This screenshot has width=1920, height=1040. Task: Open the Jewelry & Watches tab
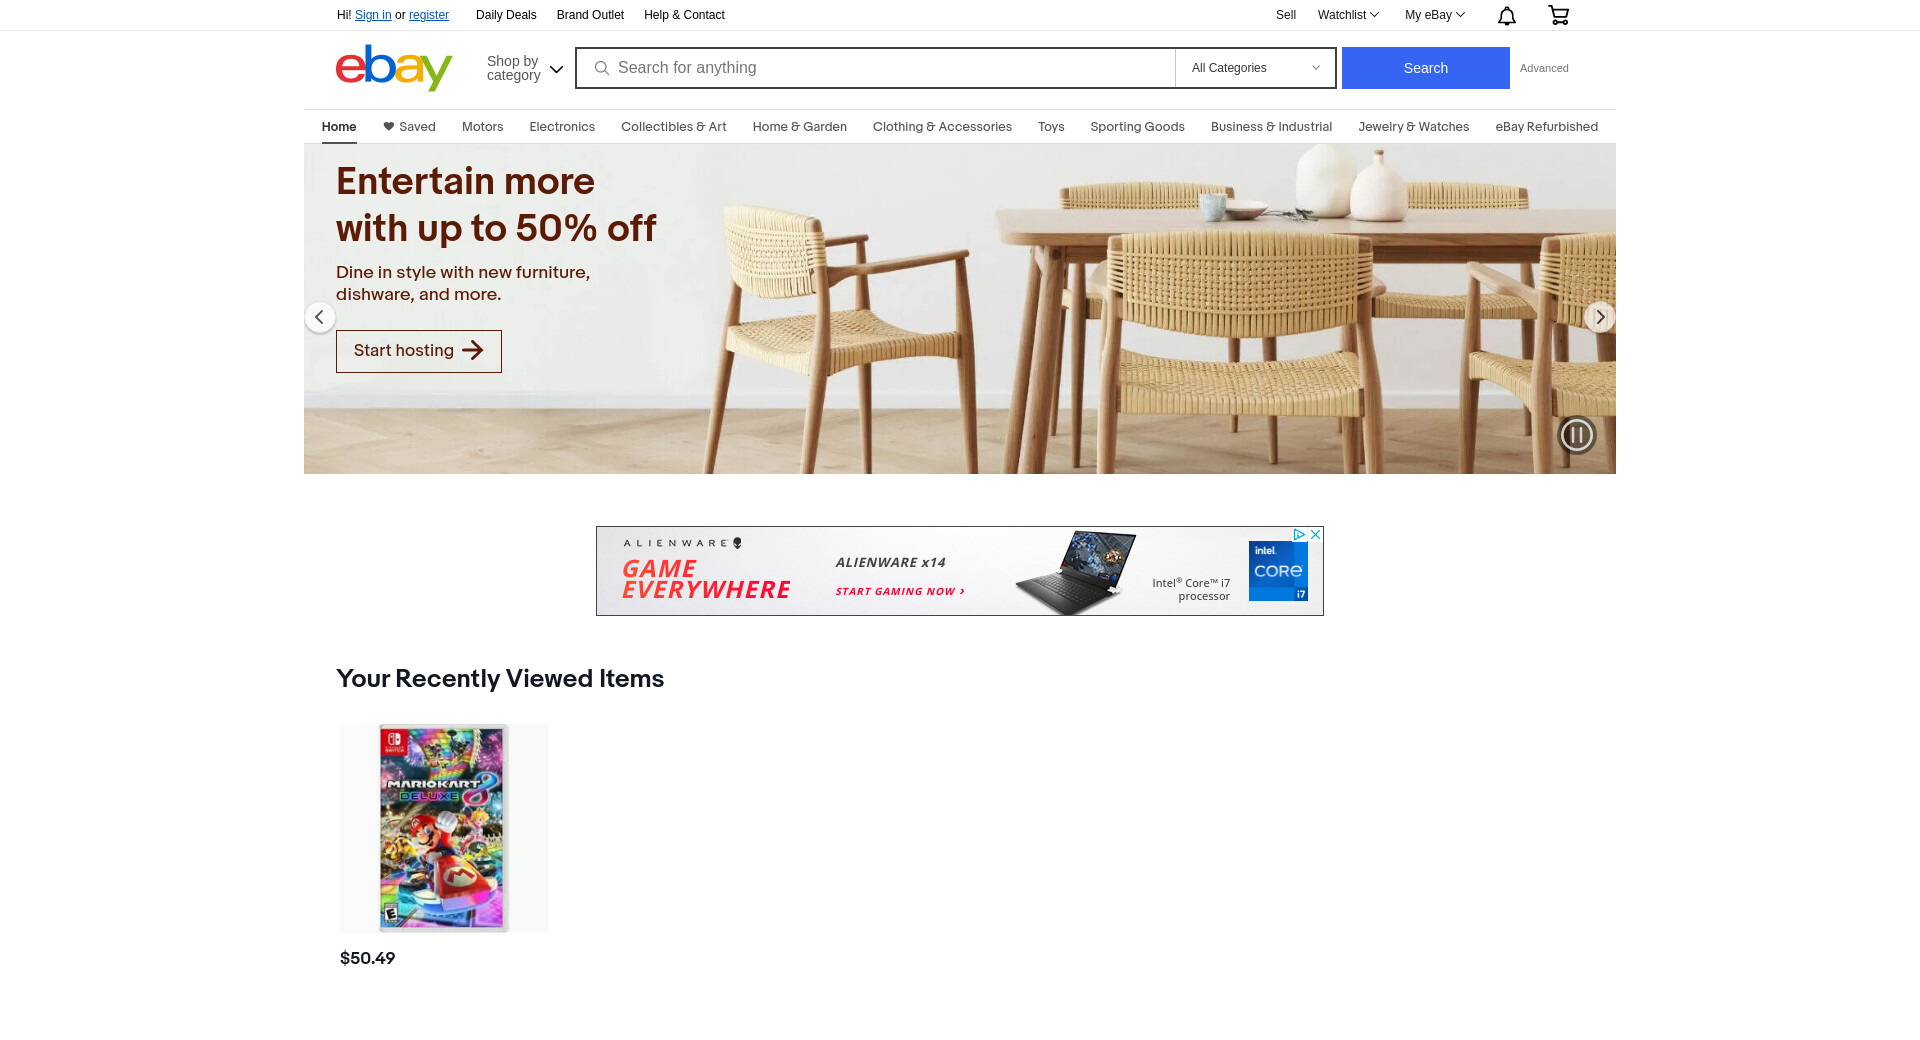tap(1413, 127)
